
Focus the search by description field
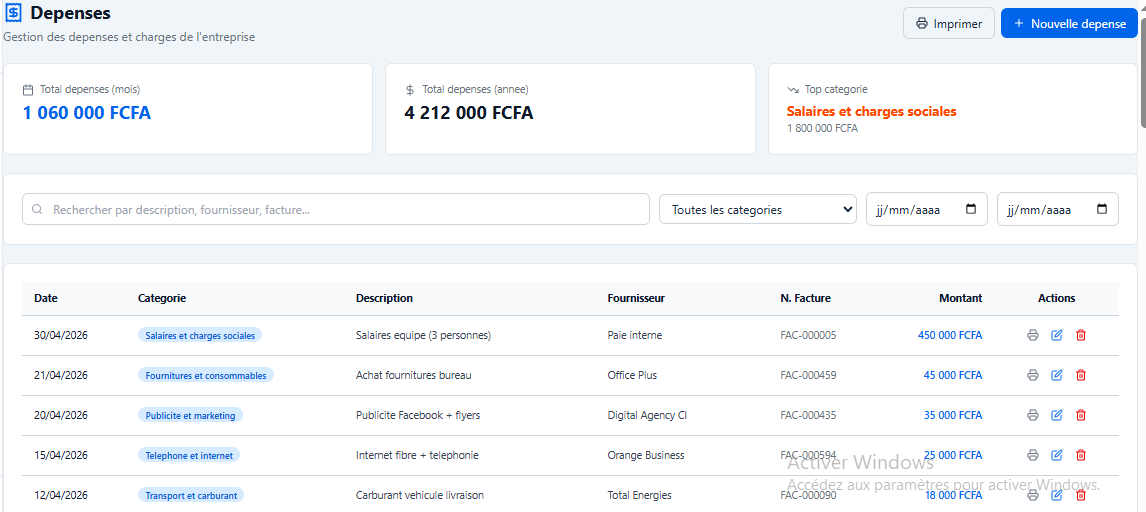pos(336,209)
